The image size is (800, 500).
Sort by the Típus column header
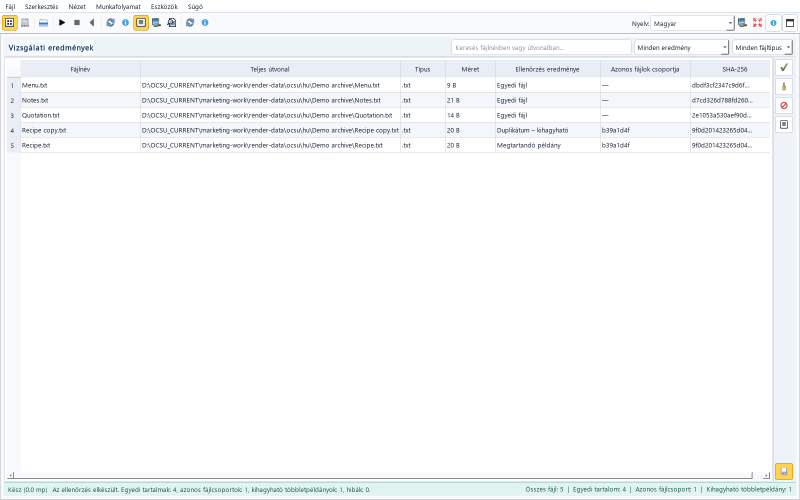pyautogui.click(x=422, y=69)
